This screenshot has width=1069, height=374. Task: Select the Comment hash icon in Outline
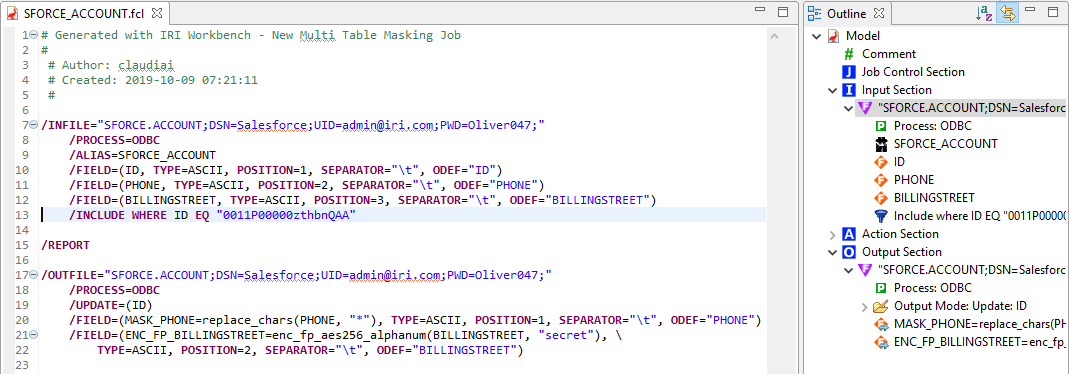[x=849, y=54]
